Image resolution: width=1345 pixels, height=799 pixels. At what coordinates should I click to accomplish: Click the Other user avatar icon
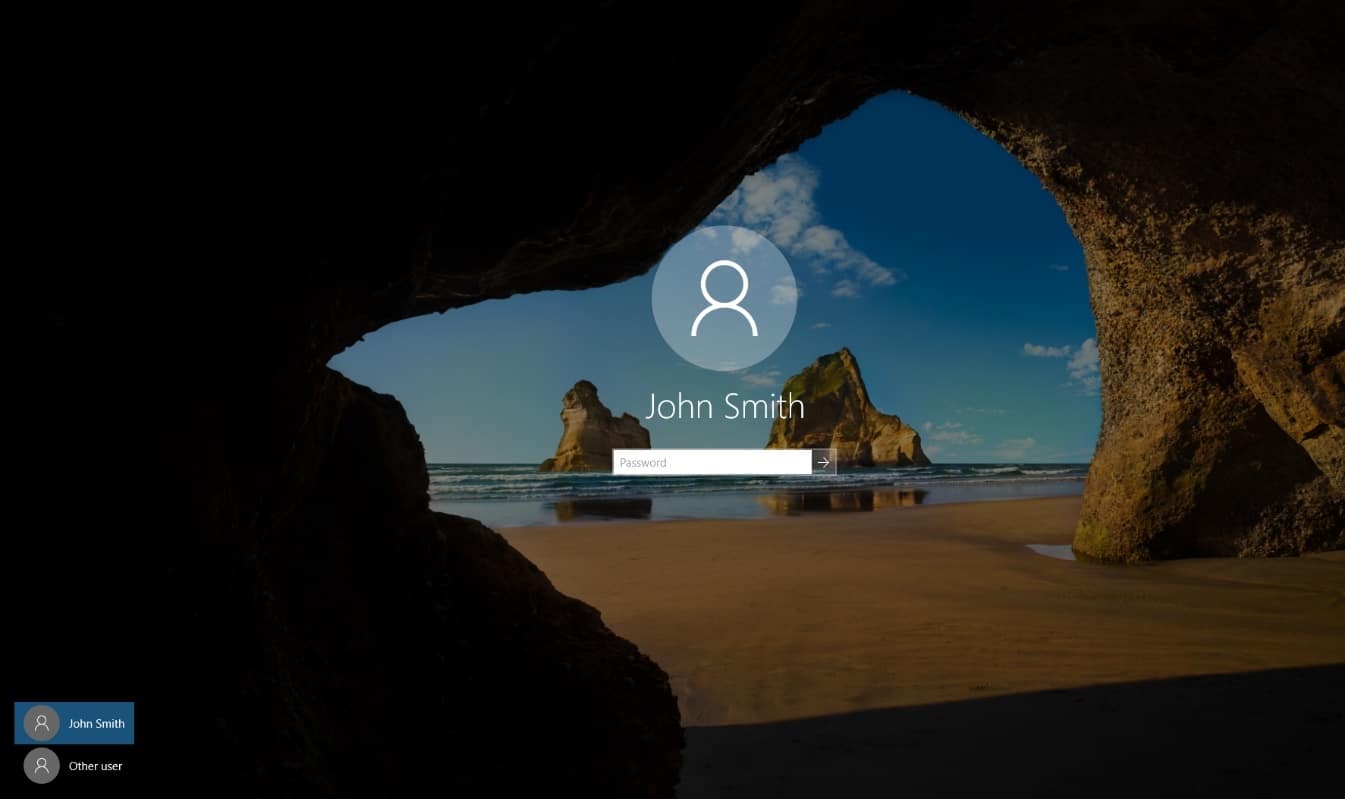click(x=42, y=766)
